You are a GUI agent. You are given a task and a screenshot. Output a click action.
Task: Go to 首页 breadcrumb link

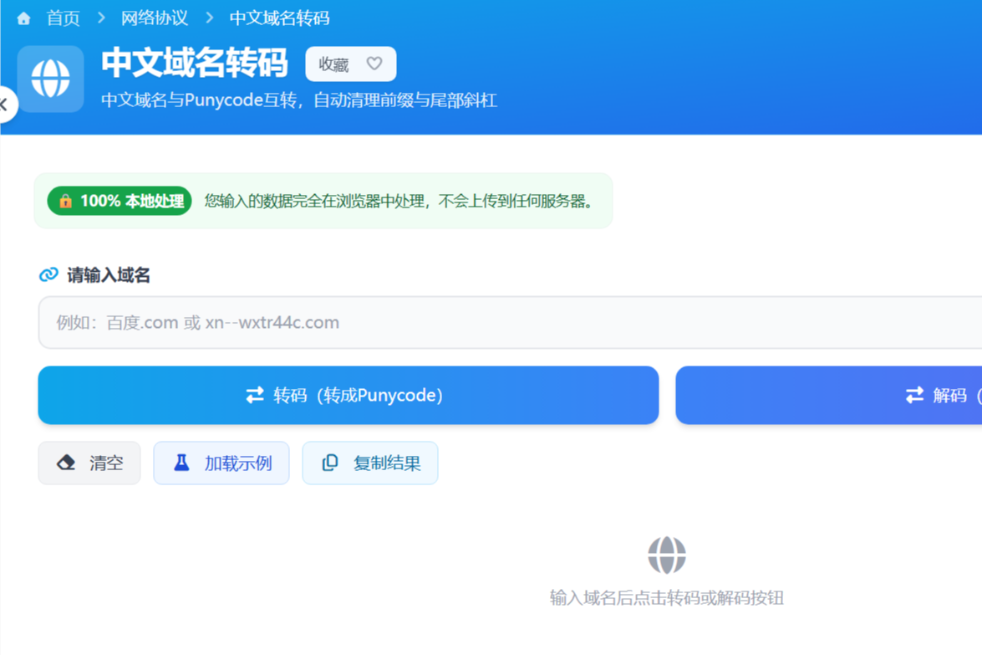(x=63, y=19)
